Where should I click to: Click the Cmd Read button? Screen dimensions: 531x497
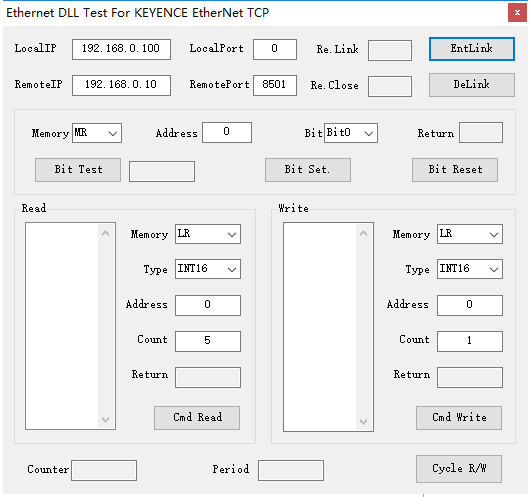click(x=197, y=418)
